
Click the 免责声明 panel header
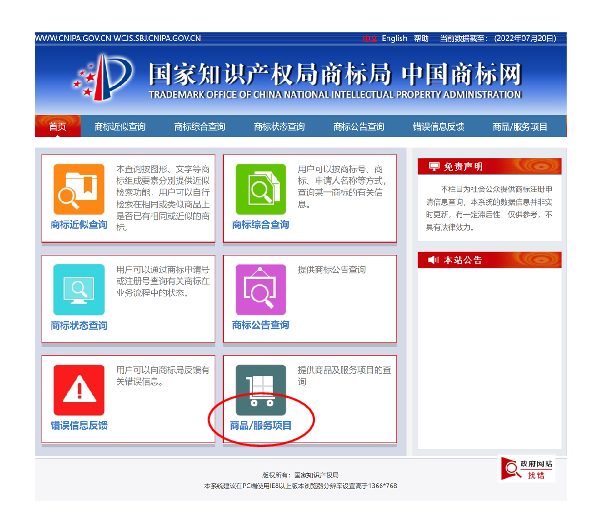(x=490, y=166)
